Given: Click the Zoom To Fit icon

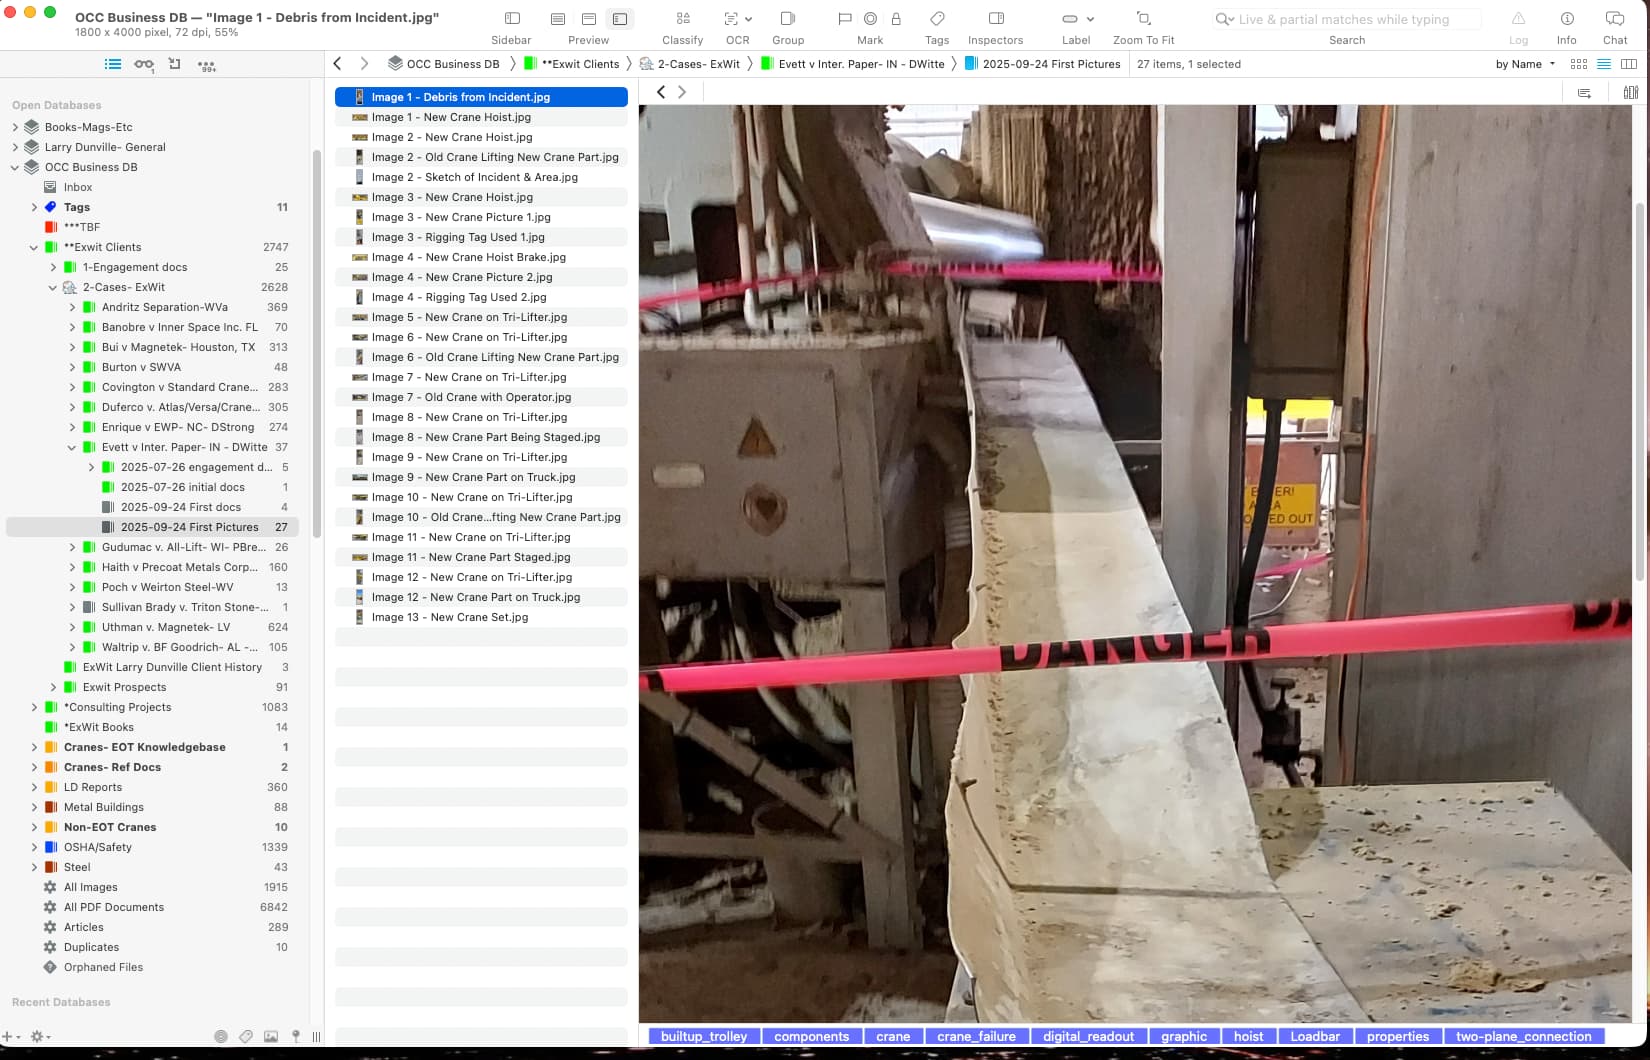Looking at the screenshot, I should [x=1143, y=19].
